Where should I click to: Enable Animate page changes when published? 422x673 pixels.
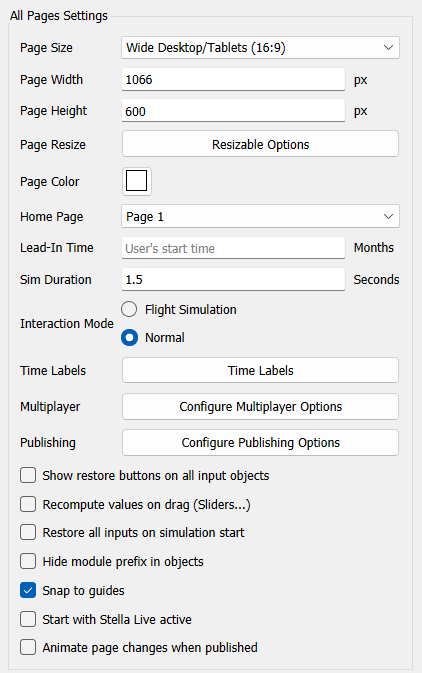[x=28, y=647]
